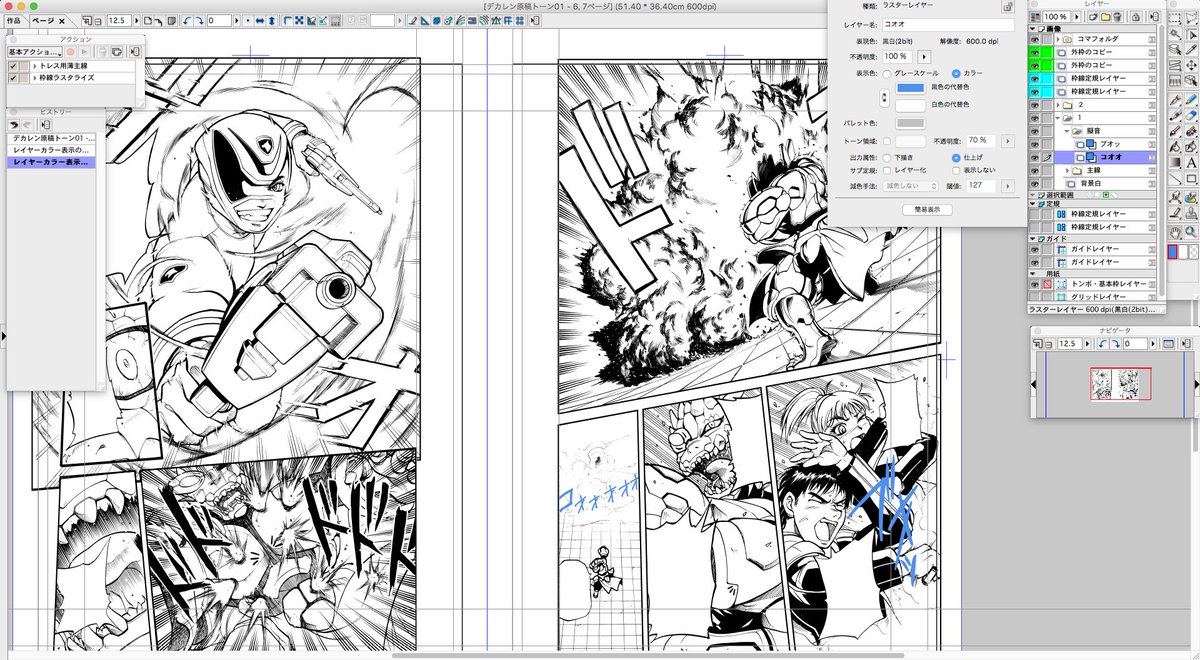1200x660 pixels.
Task: Select the rectangle shape tool
Action: 1191,179
